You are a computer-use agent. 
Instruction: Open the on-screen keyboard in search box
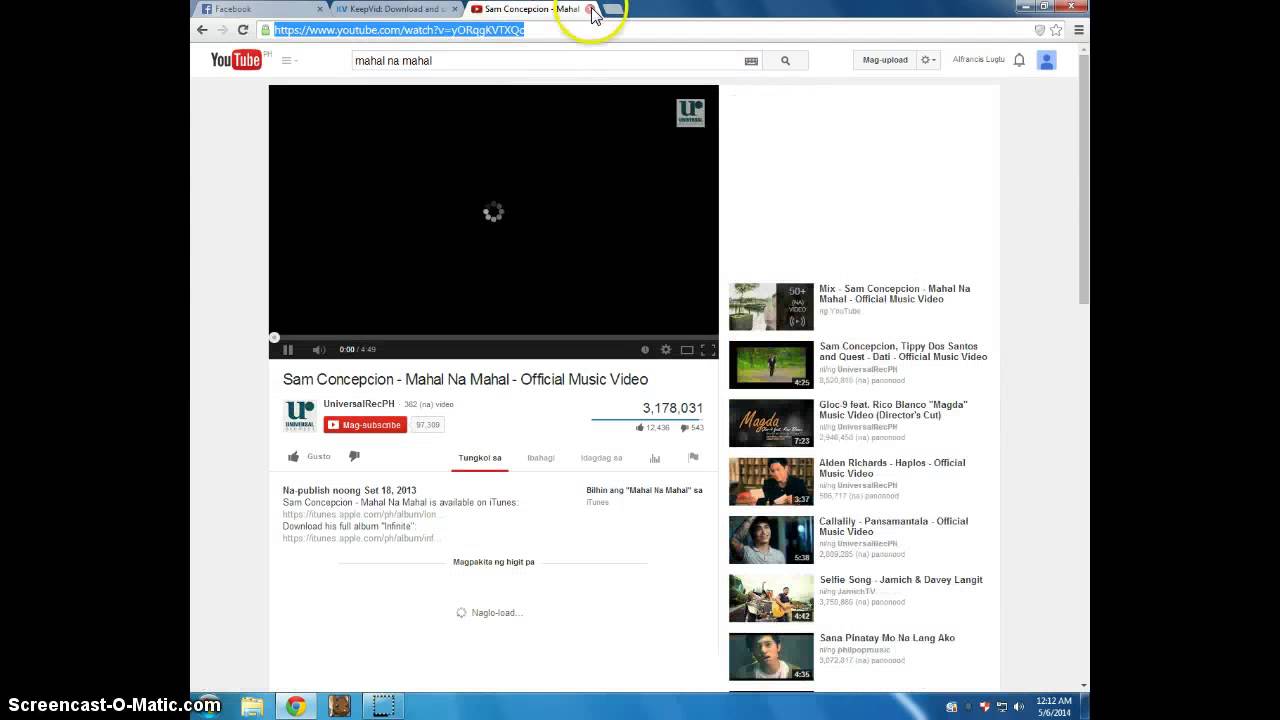point(752,61)
